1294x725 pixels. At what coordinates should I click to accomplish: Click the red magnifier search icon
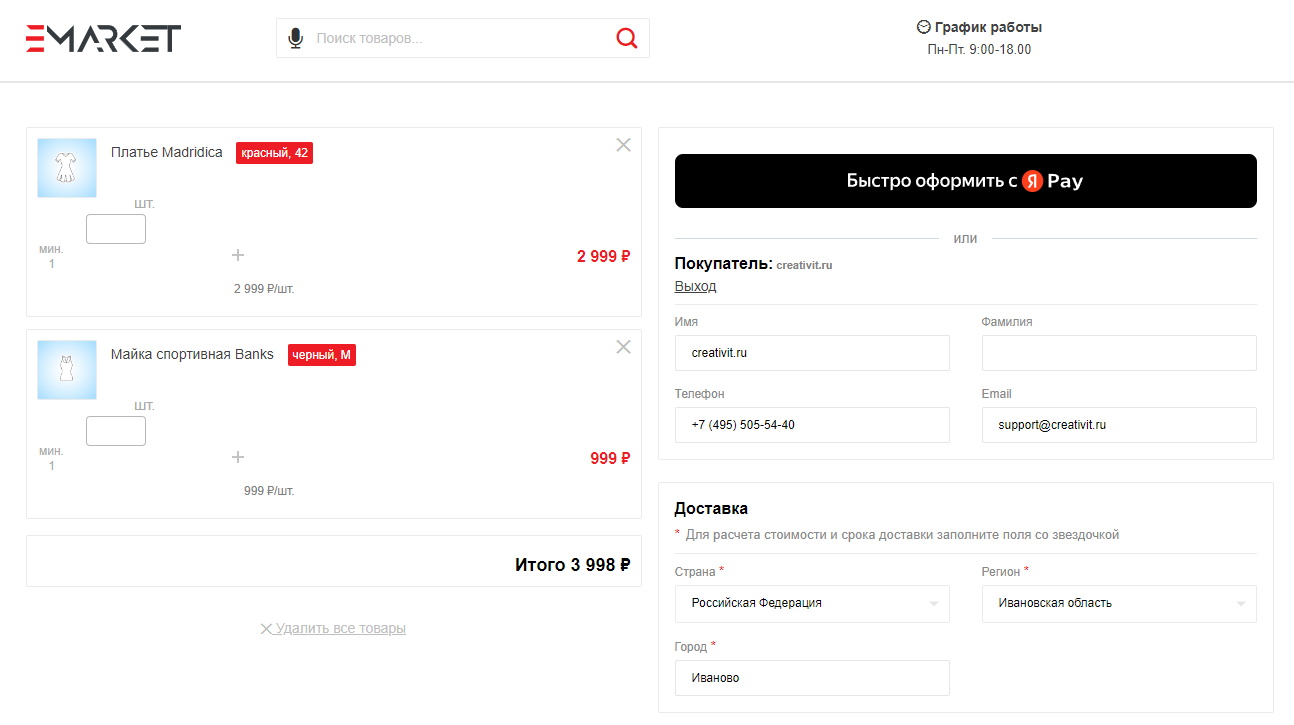[627, 38]
